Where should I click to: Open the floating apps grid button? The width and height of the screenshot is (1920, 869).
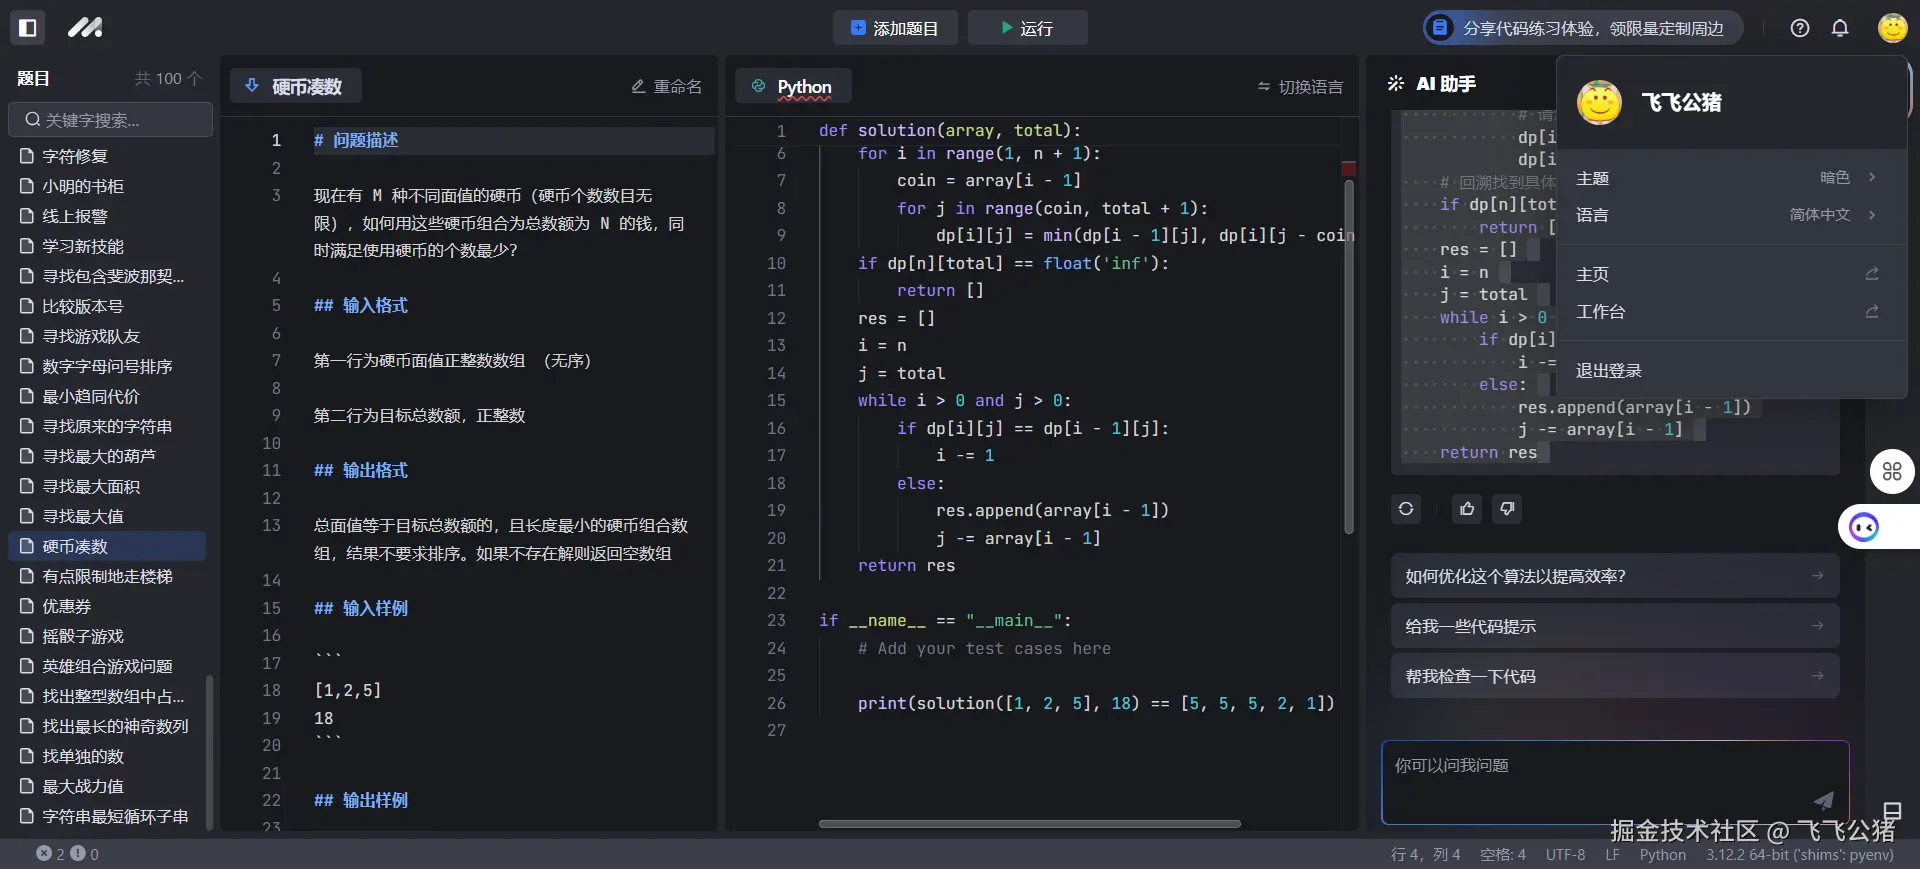tap(1892, 471)
